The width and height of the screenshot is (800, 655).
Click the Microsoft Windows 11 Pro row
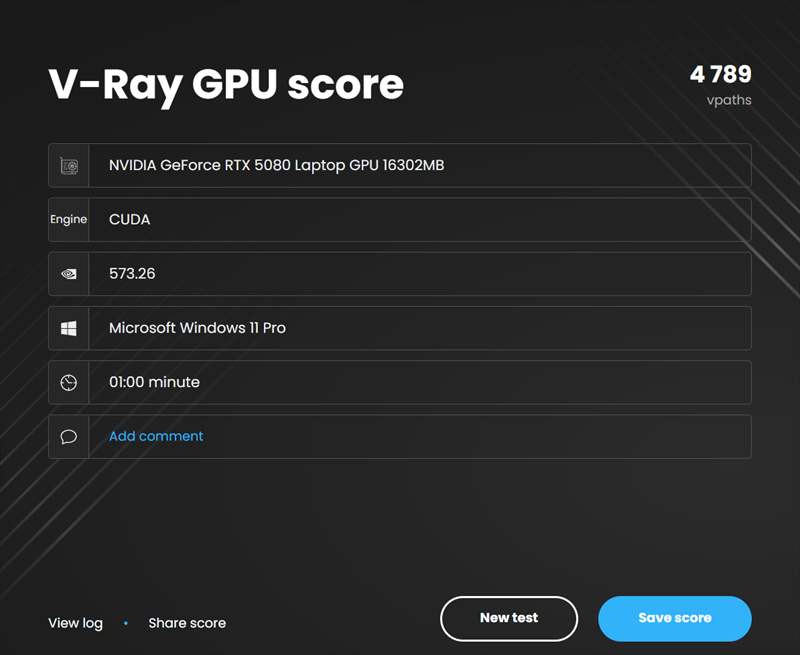tap(420, 328)
